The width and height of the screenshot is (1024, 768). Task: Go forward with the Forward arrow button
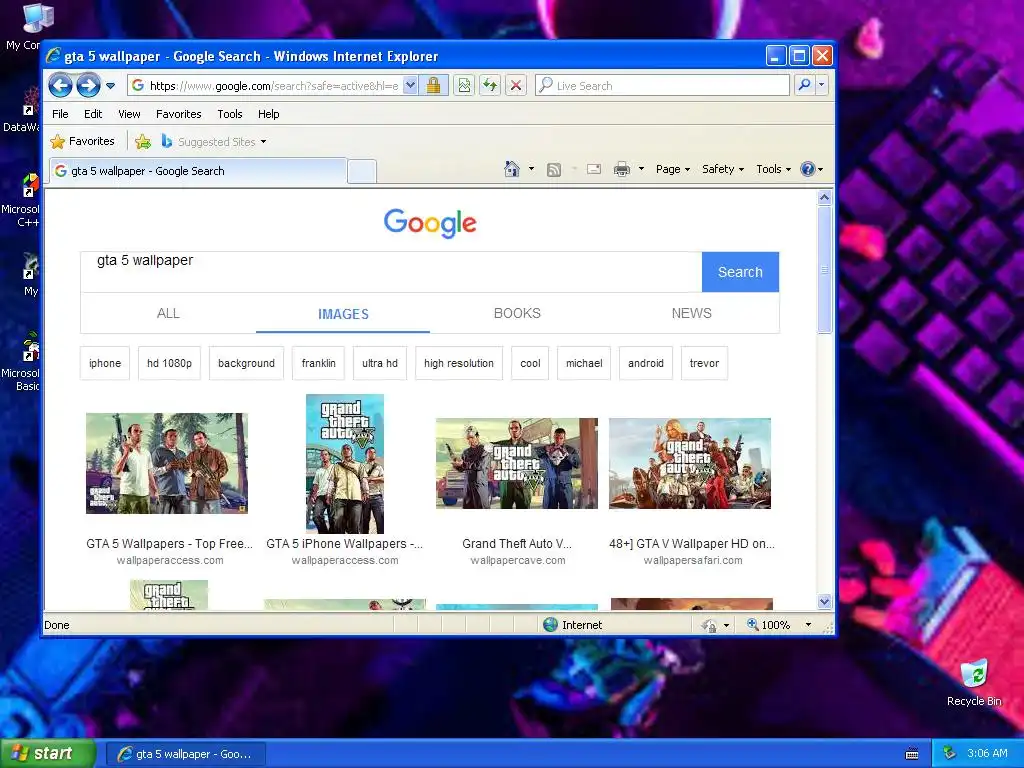pyautogui.click(x=88, y=86)
